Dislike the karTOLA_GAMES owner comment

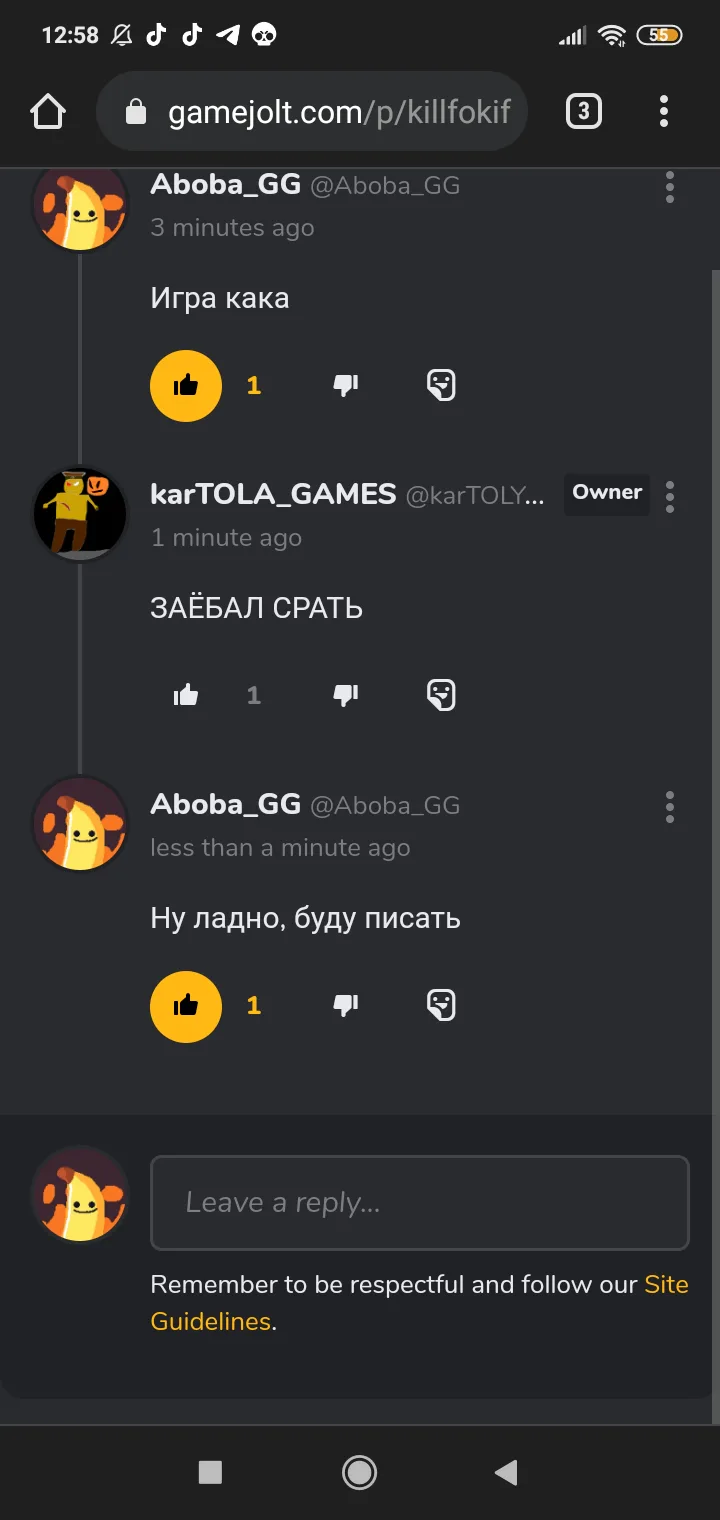[346, 695]
